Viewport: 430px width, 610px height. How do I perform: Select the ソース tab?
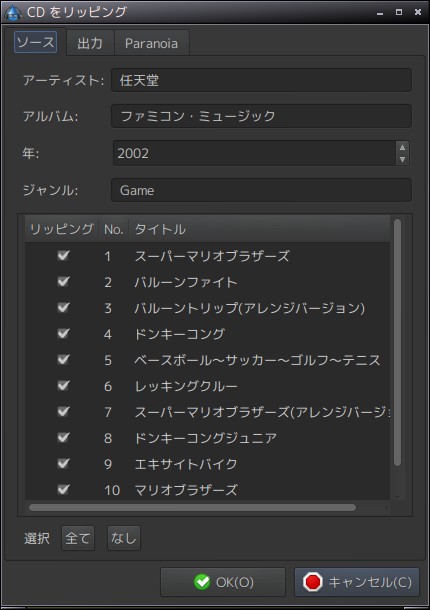pos(35,42)
